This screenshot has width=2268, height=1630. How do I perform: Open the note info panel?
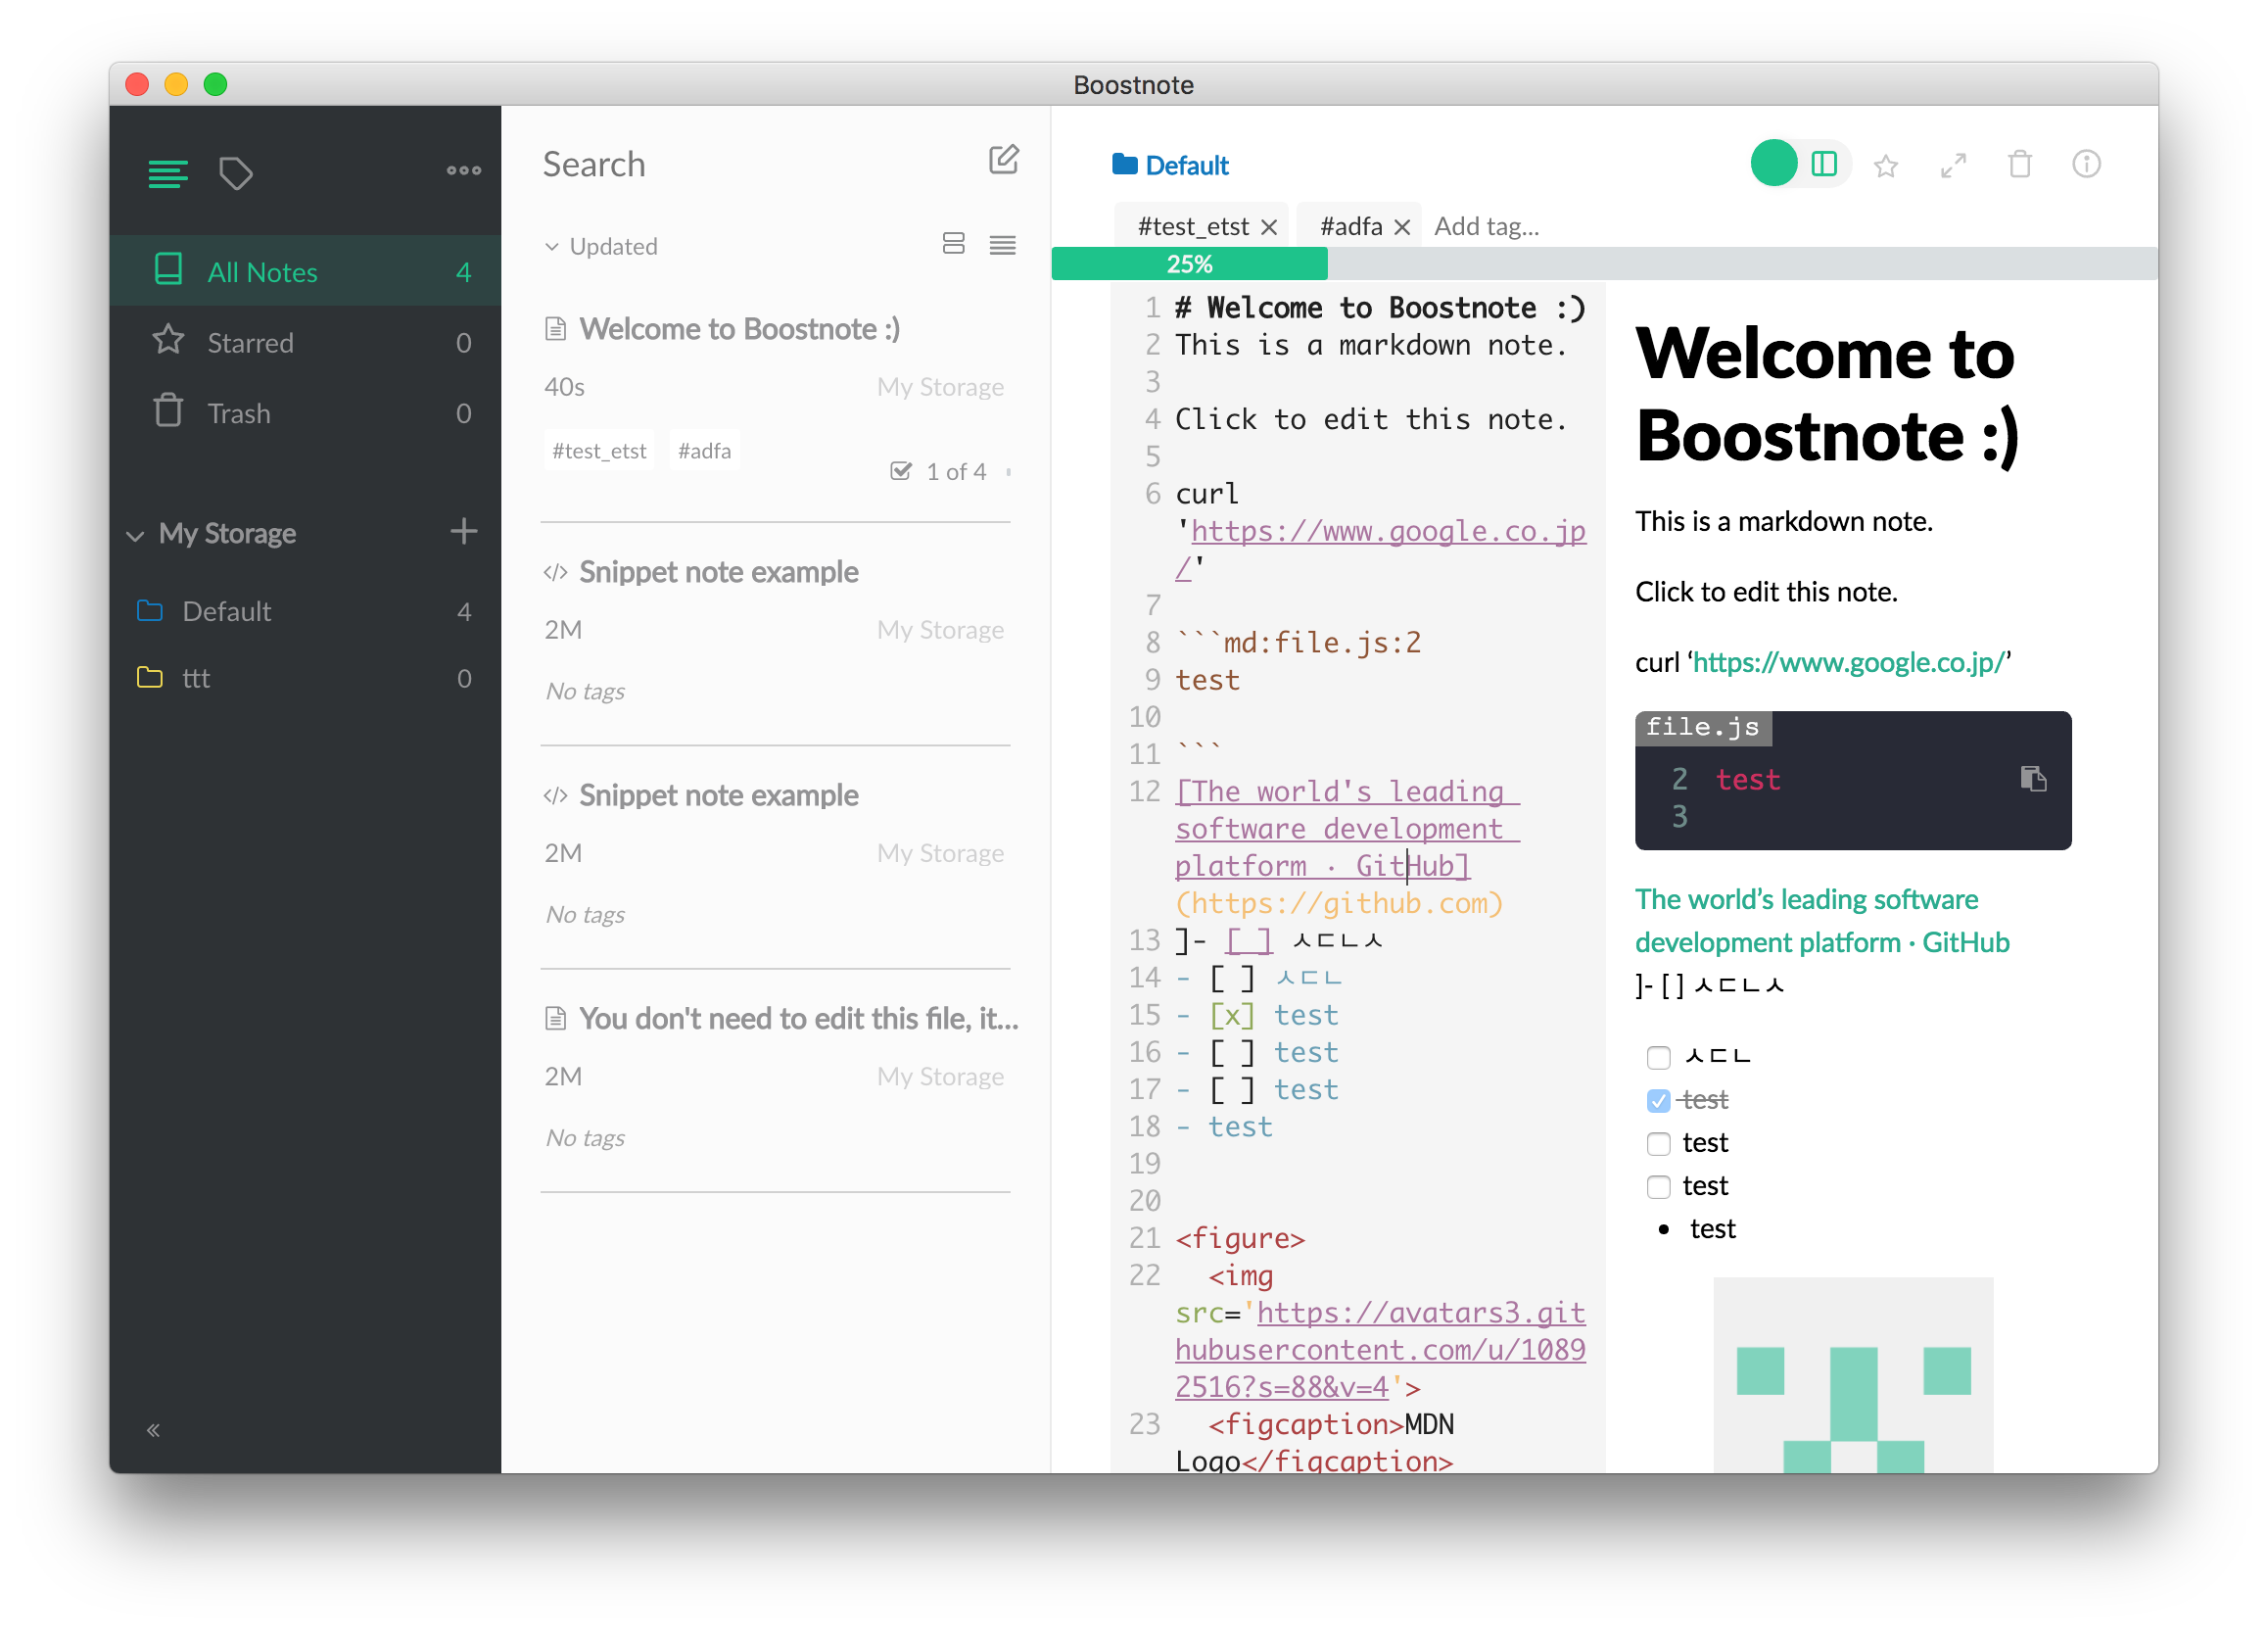point(2086,165)
